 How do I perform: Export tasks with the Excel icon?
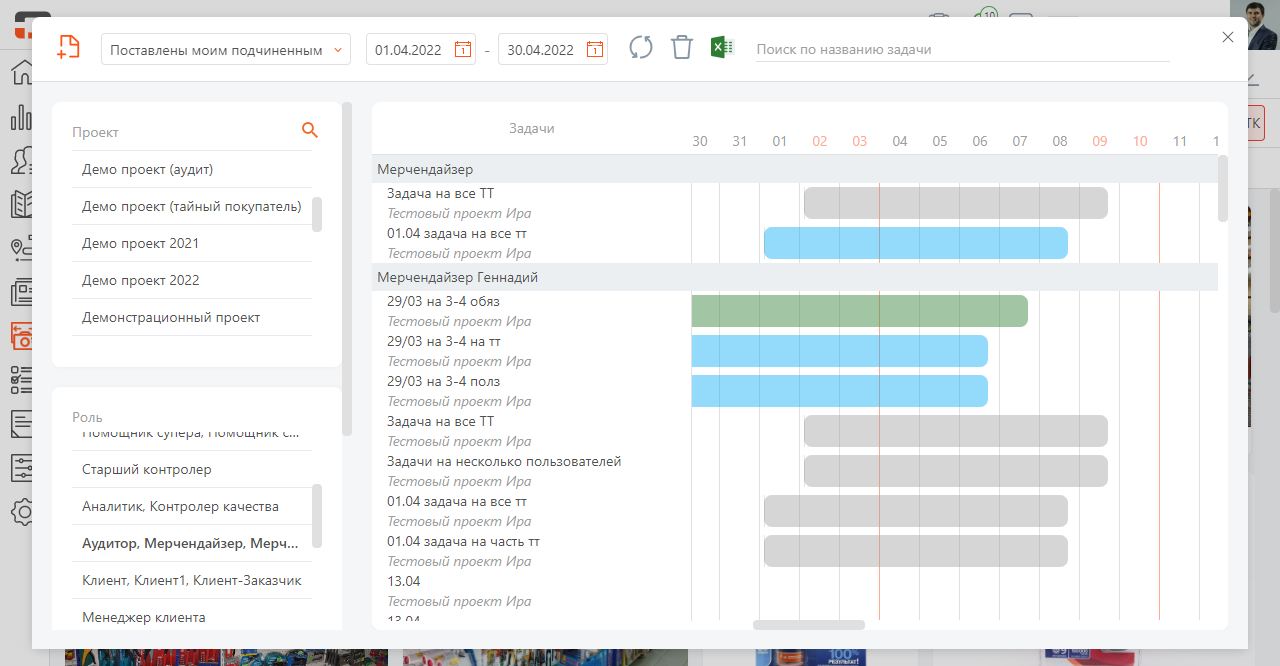(x=722, y=48)
